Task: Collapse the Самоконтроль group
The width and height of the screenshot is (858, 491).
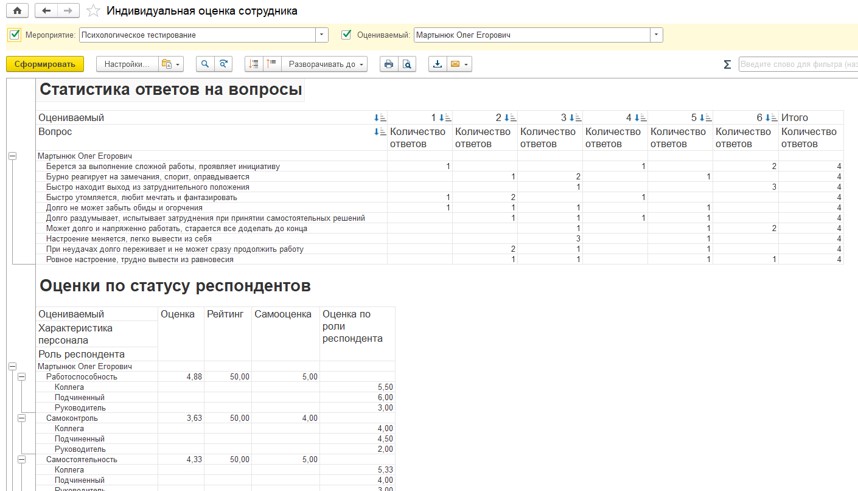Action: click(21, 418)
